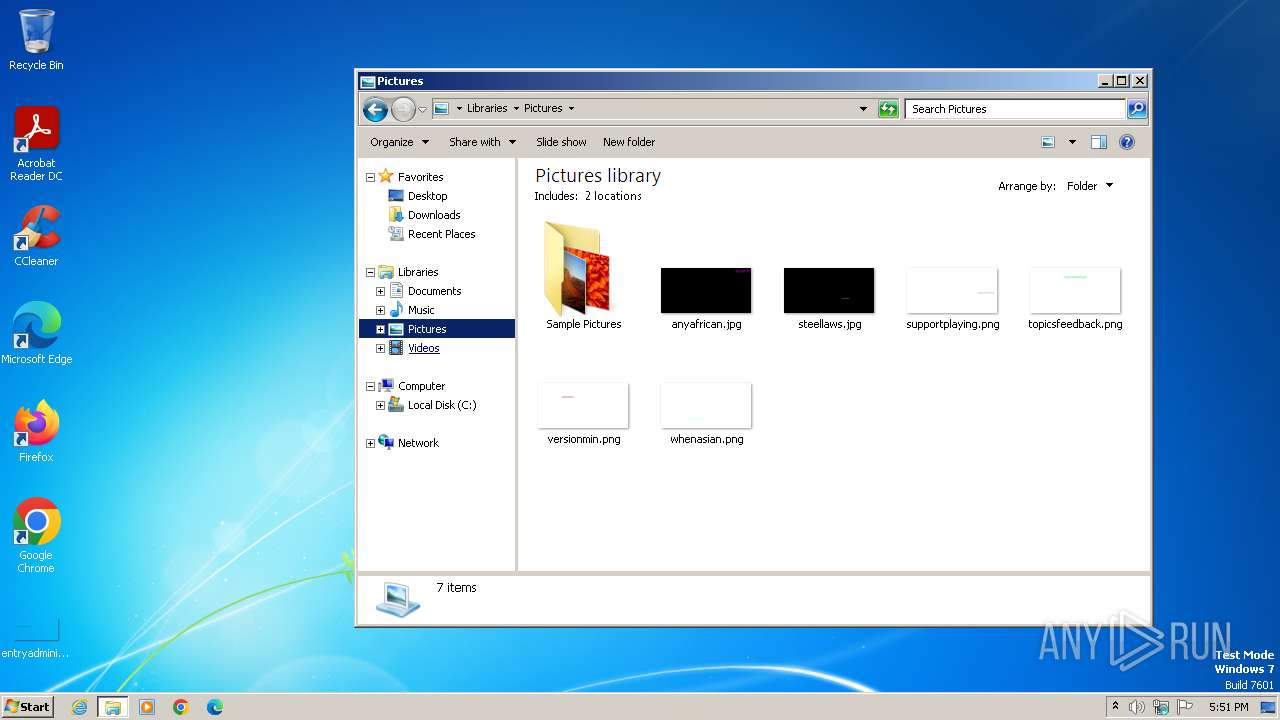
Task: Change view with the views icon
Action: pos(1048,142)
